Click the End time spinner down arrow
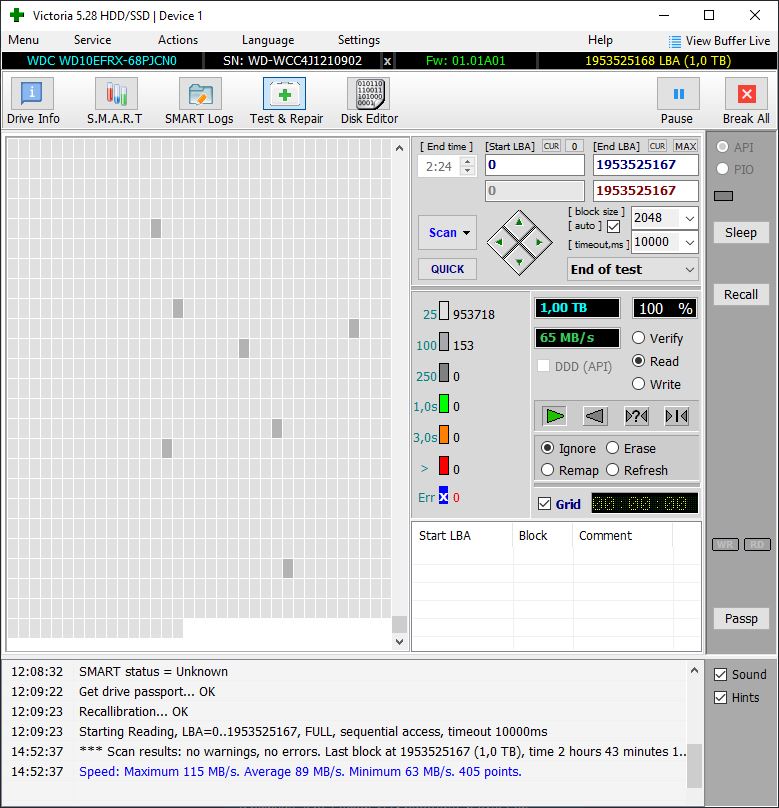The width and height of the screenshot is (779, 808). point(467,171)
